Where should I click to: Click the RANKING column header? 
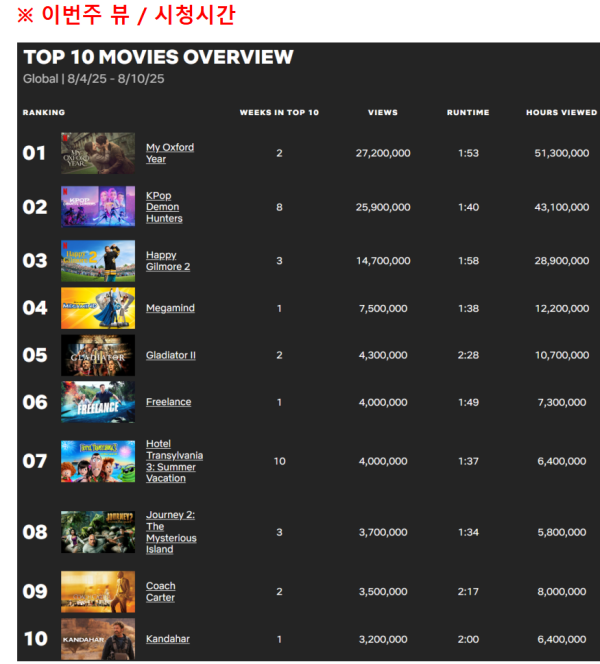click(x=44, y=112)
